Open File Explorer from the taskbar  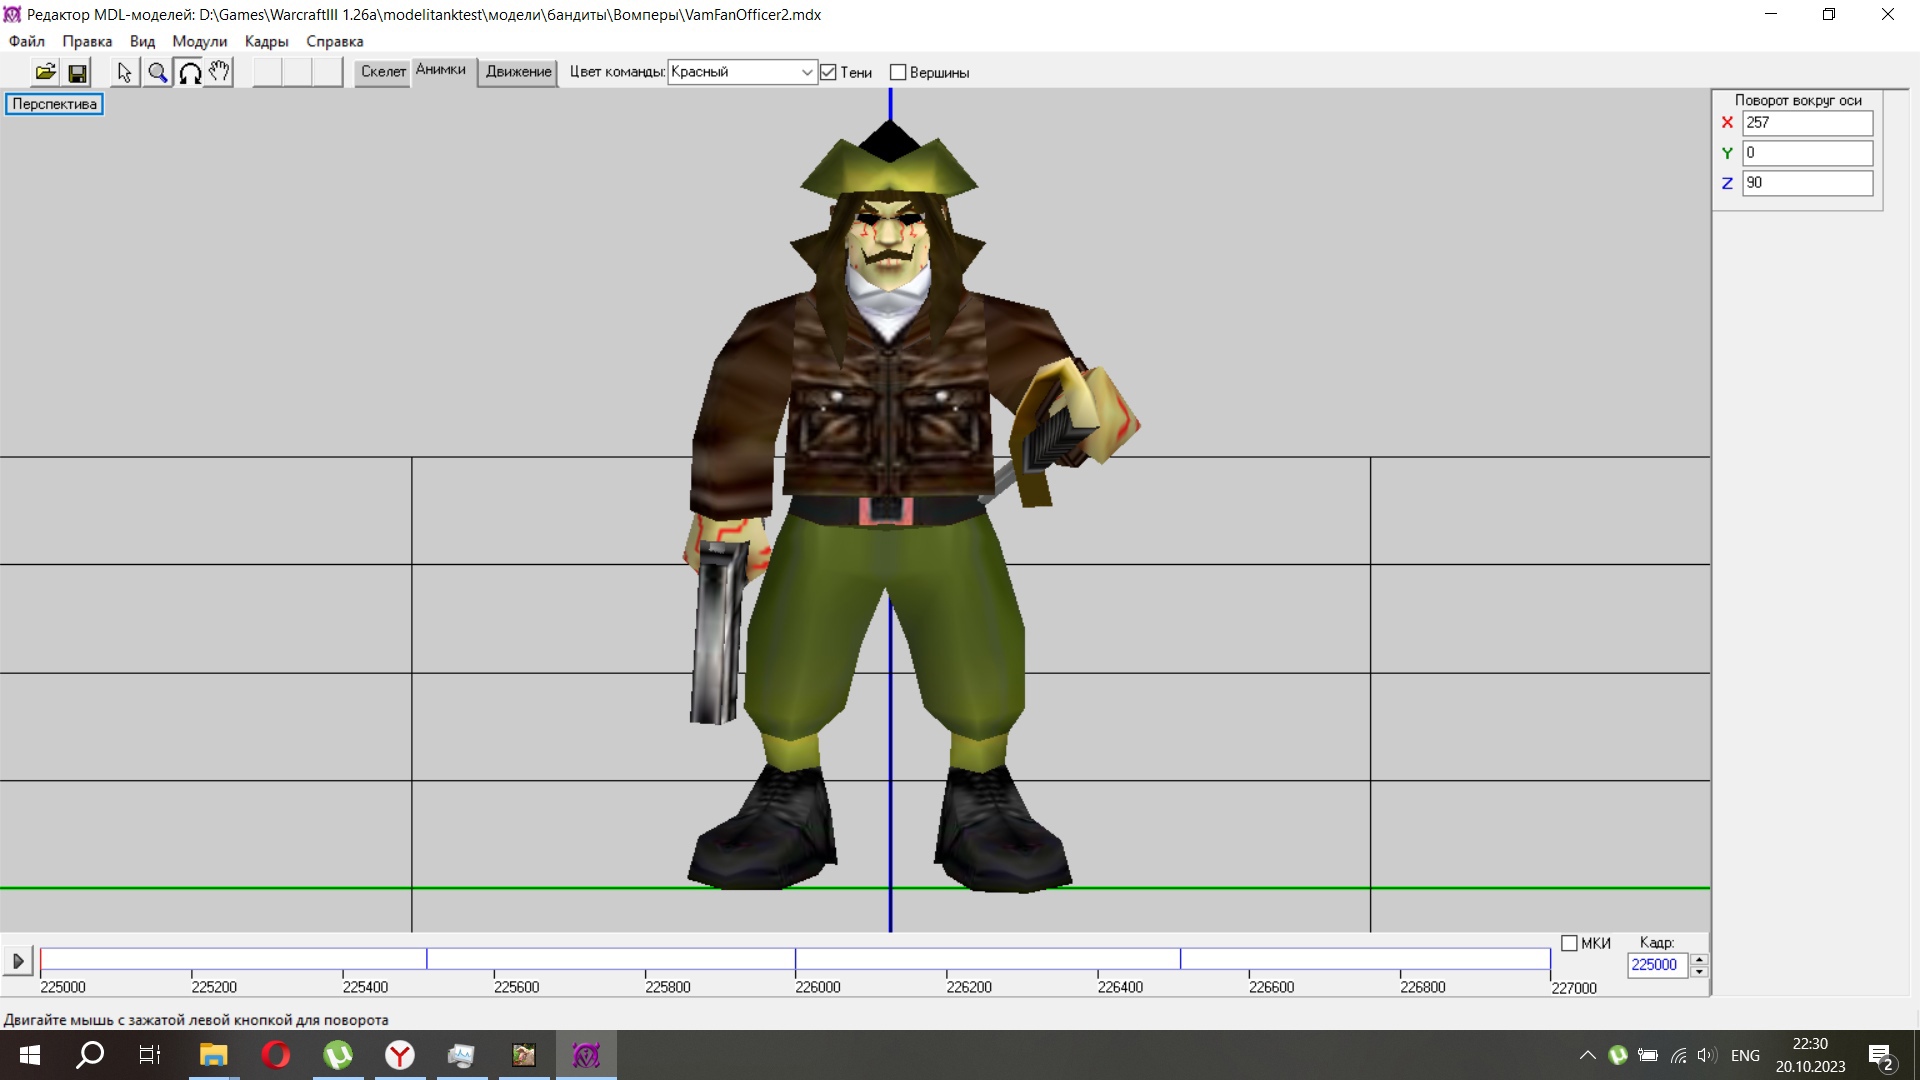[x=213, y=1055]
